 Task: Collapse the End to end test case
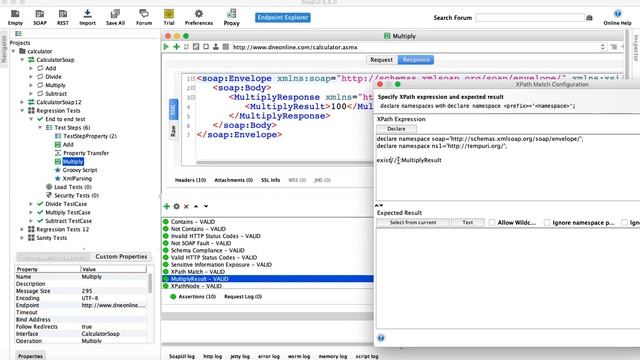click(31, 119)
